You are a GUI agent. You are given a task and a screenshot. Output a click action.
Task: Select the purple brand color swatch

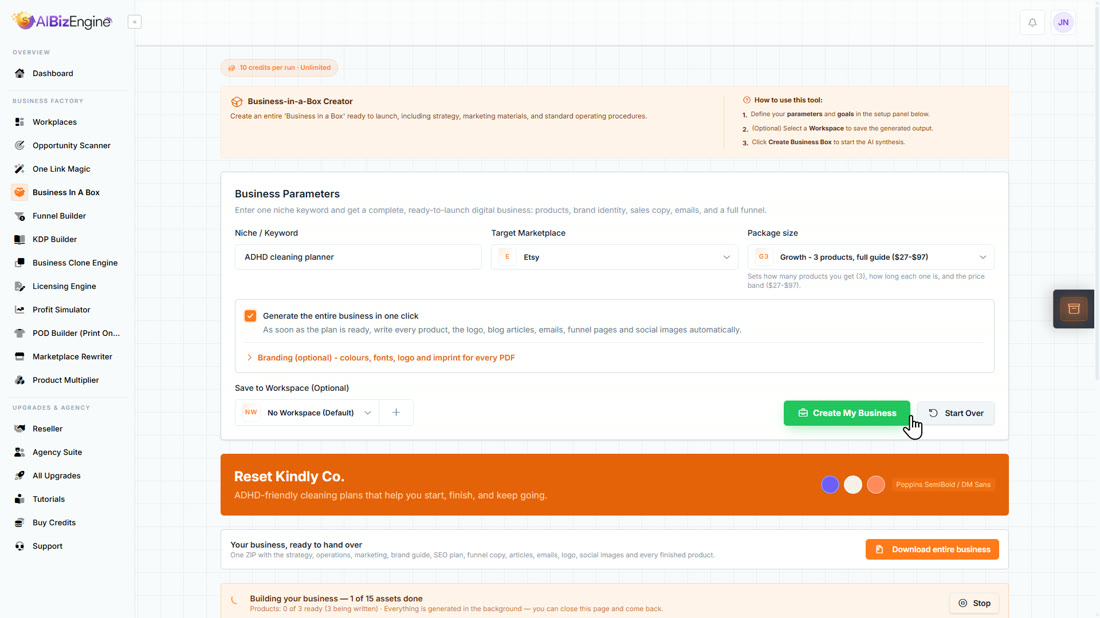click(830, 485)
